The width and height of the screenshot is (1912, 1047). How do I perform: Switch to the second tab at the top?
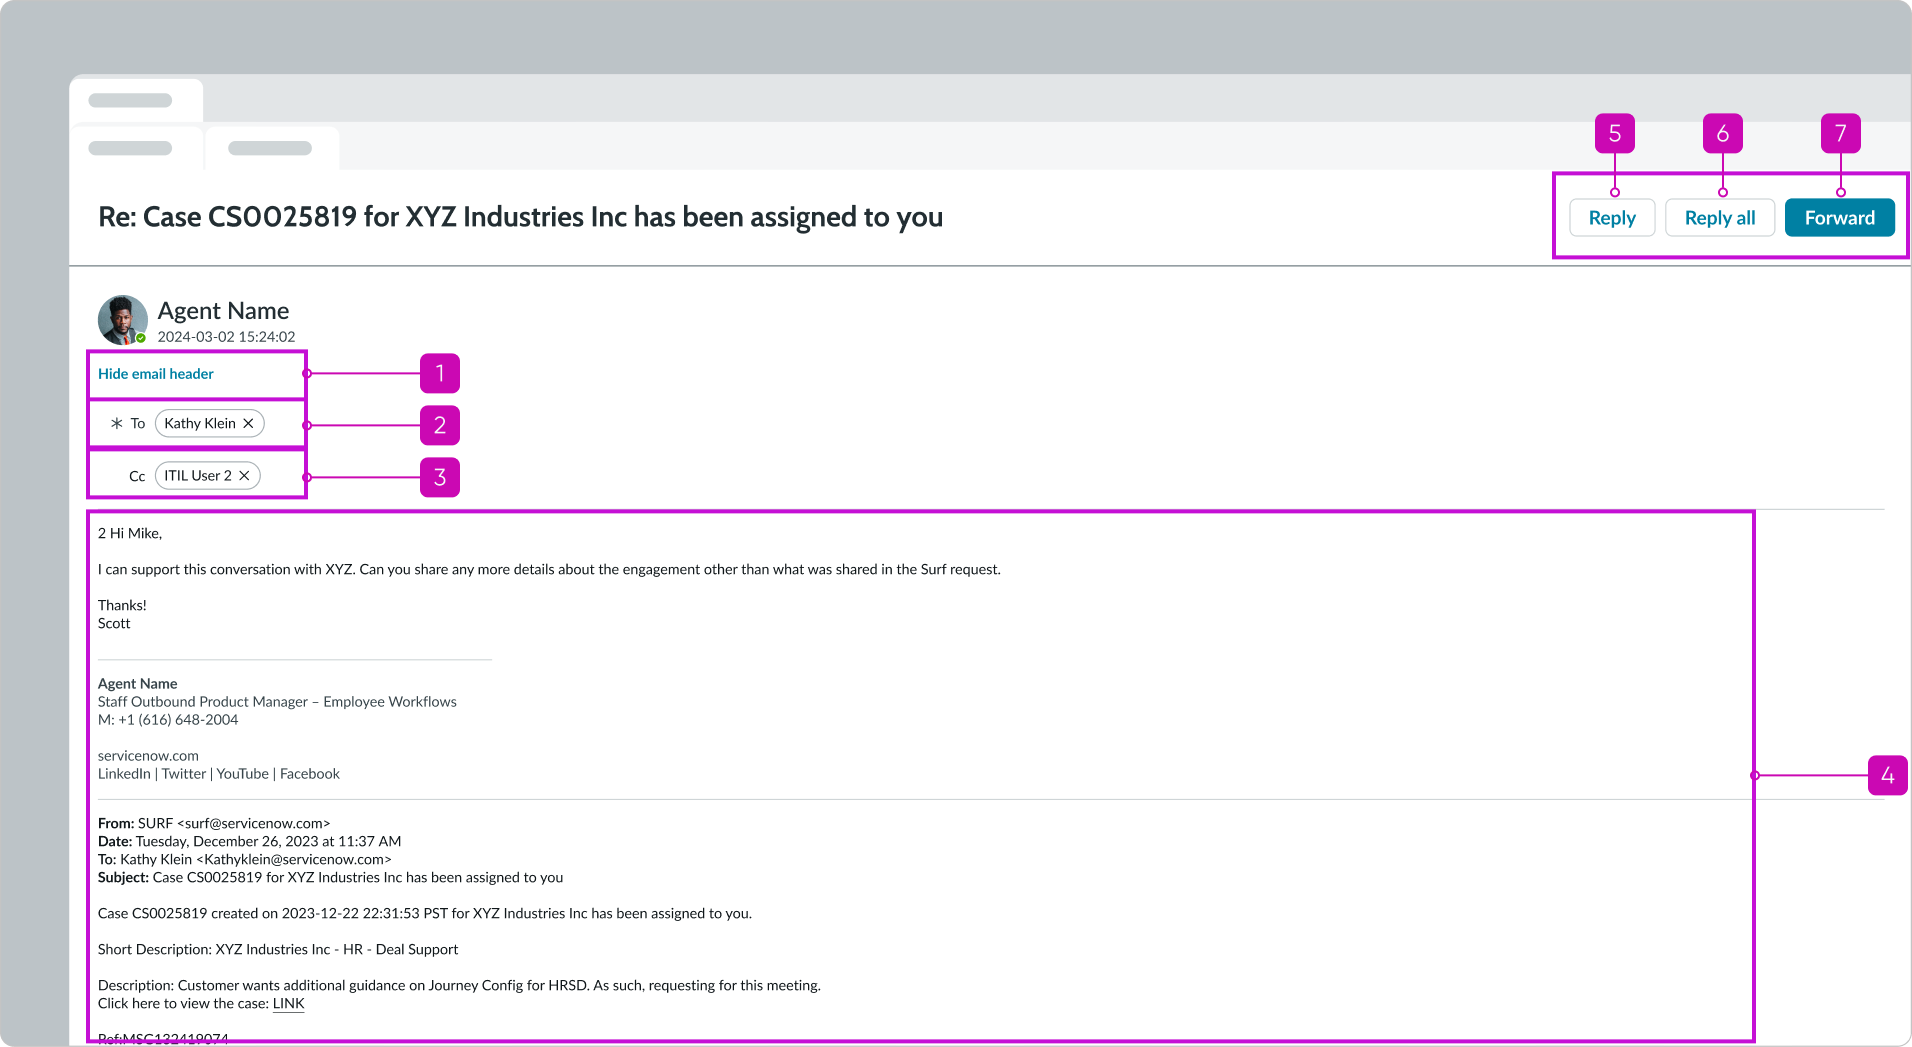pyautogui.click(x=272, y=148)
